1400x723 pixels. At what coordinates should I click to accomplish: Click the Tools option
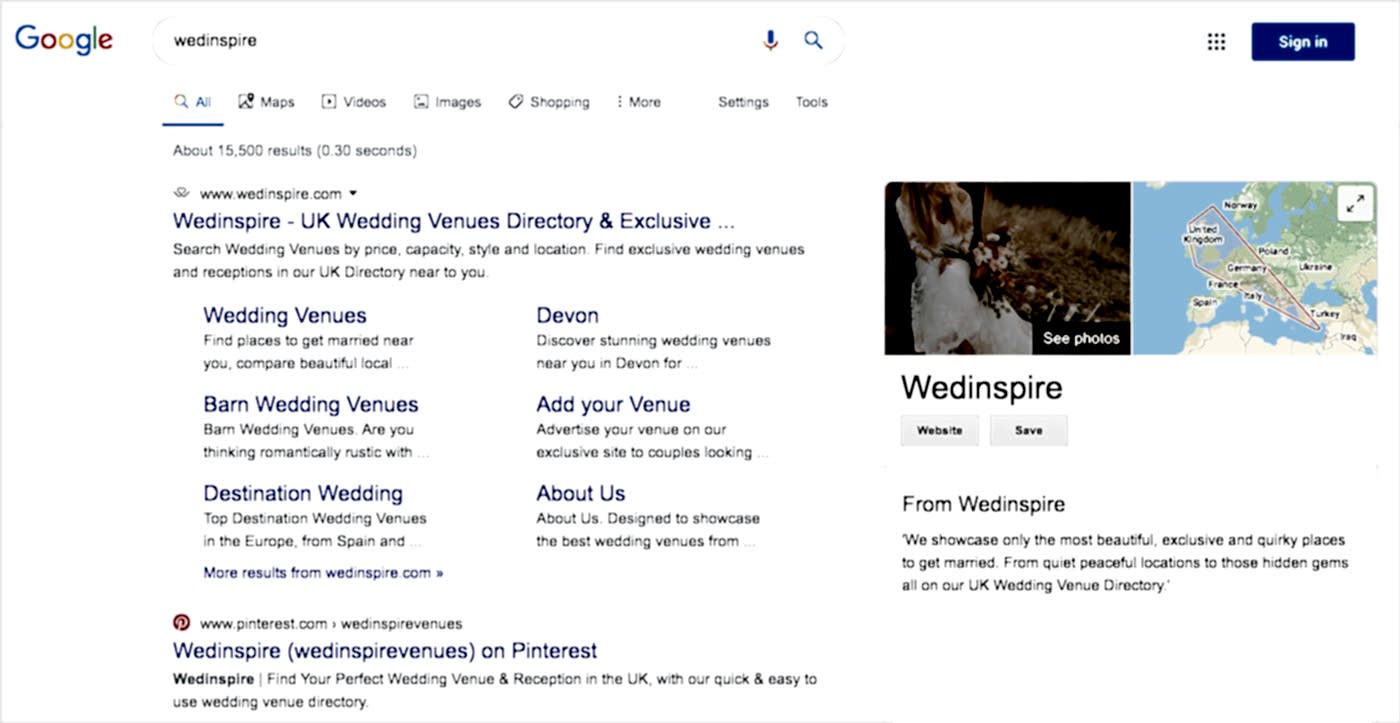pos(812,102)
